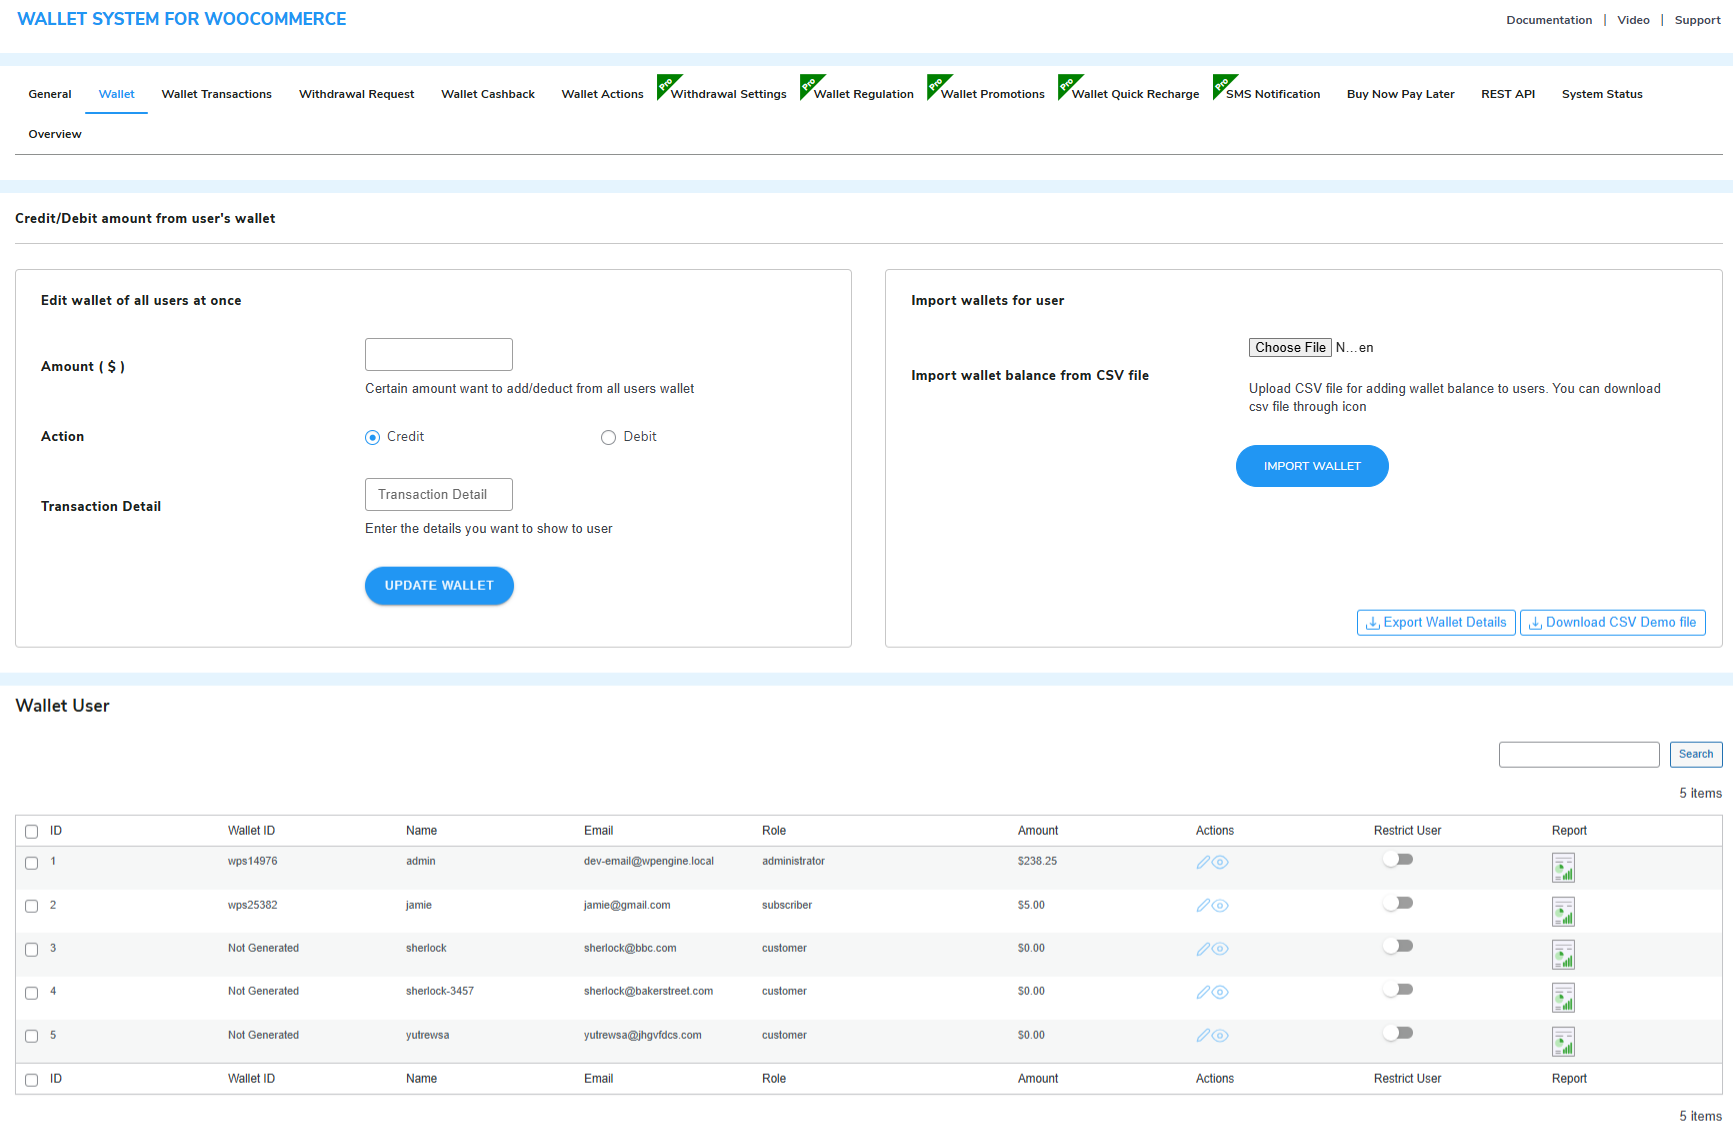Screen dimensions: 1733x1128
Task: Check the checkbox for sherlock row ID 3
Action: 32,950
